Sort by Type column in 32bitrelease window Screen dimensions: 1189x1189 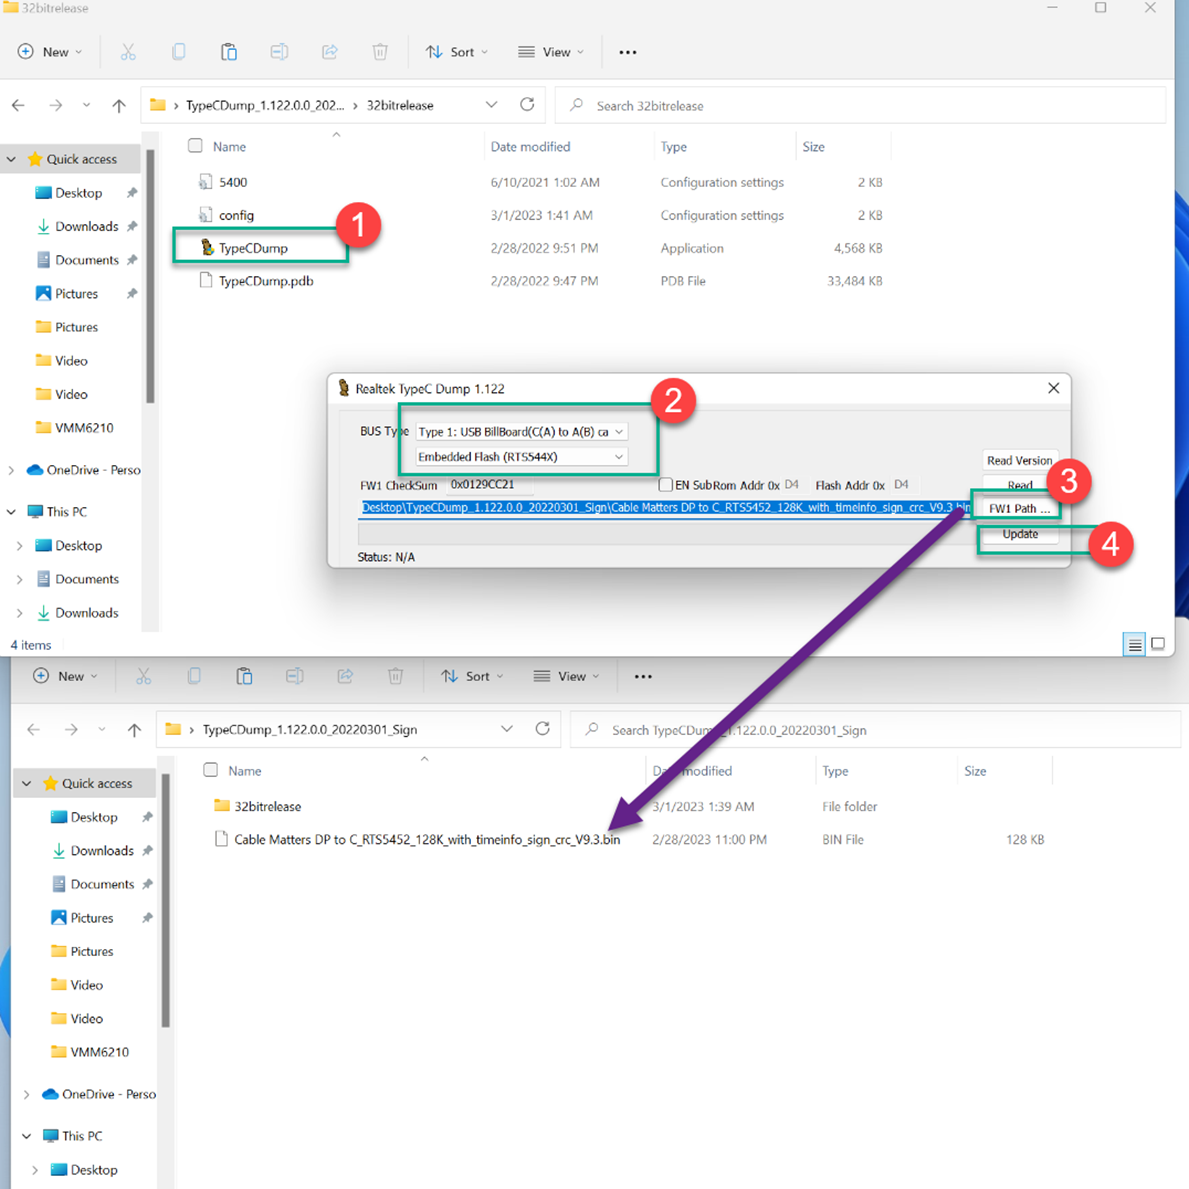click(673, 146)
